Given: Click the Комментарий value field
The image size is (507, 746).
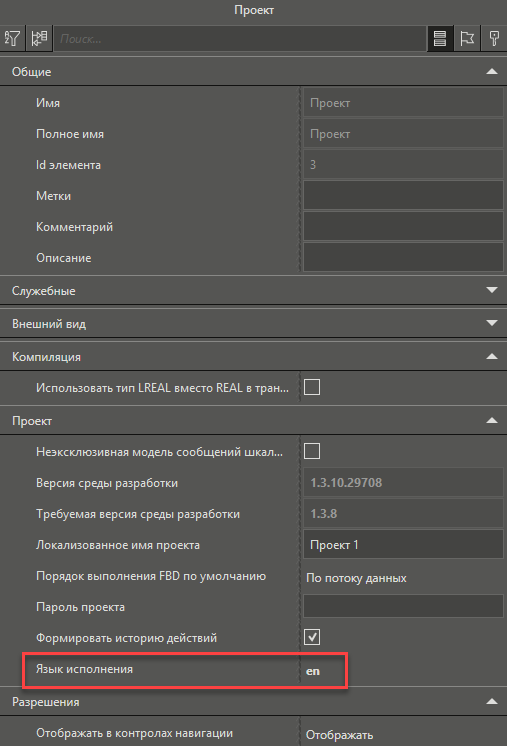Looking at the screenshot, I should 403,226.
